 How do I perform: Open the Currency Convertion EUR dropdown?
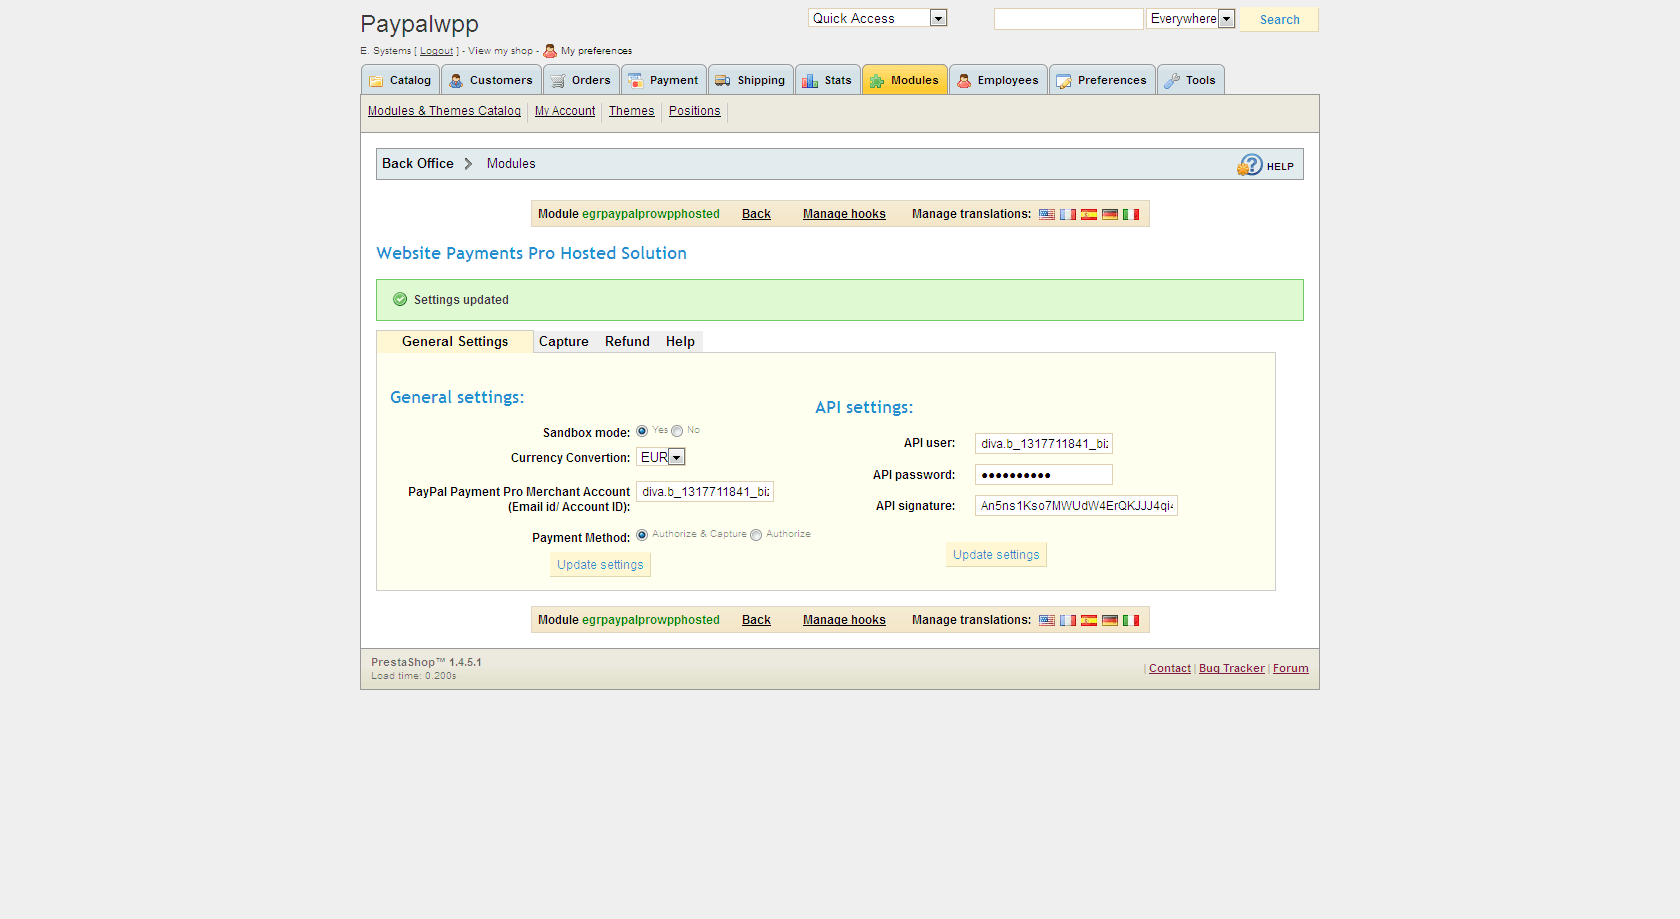(661, 457)
